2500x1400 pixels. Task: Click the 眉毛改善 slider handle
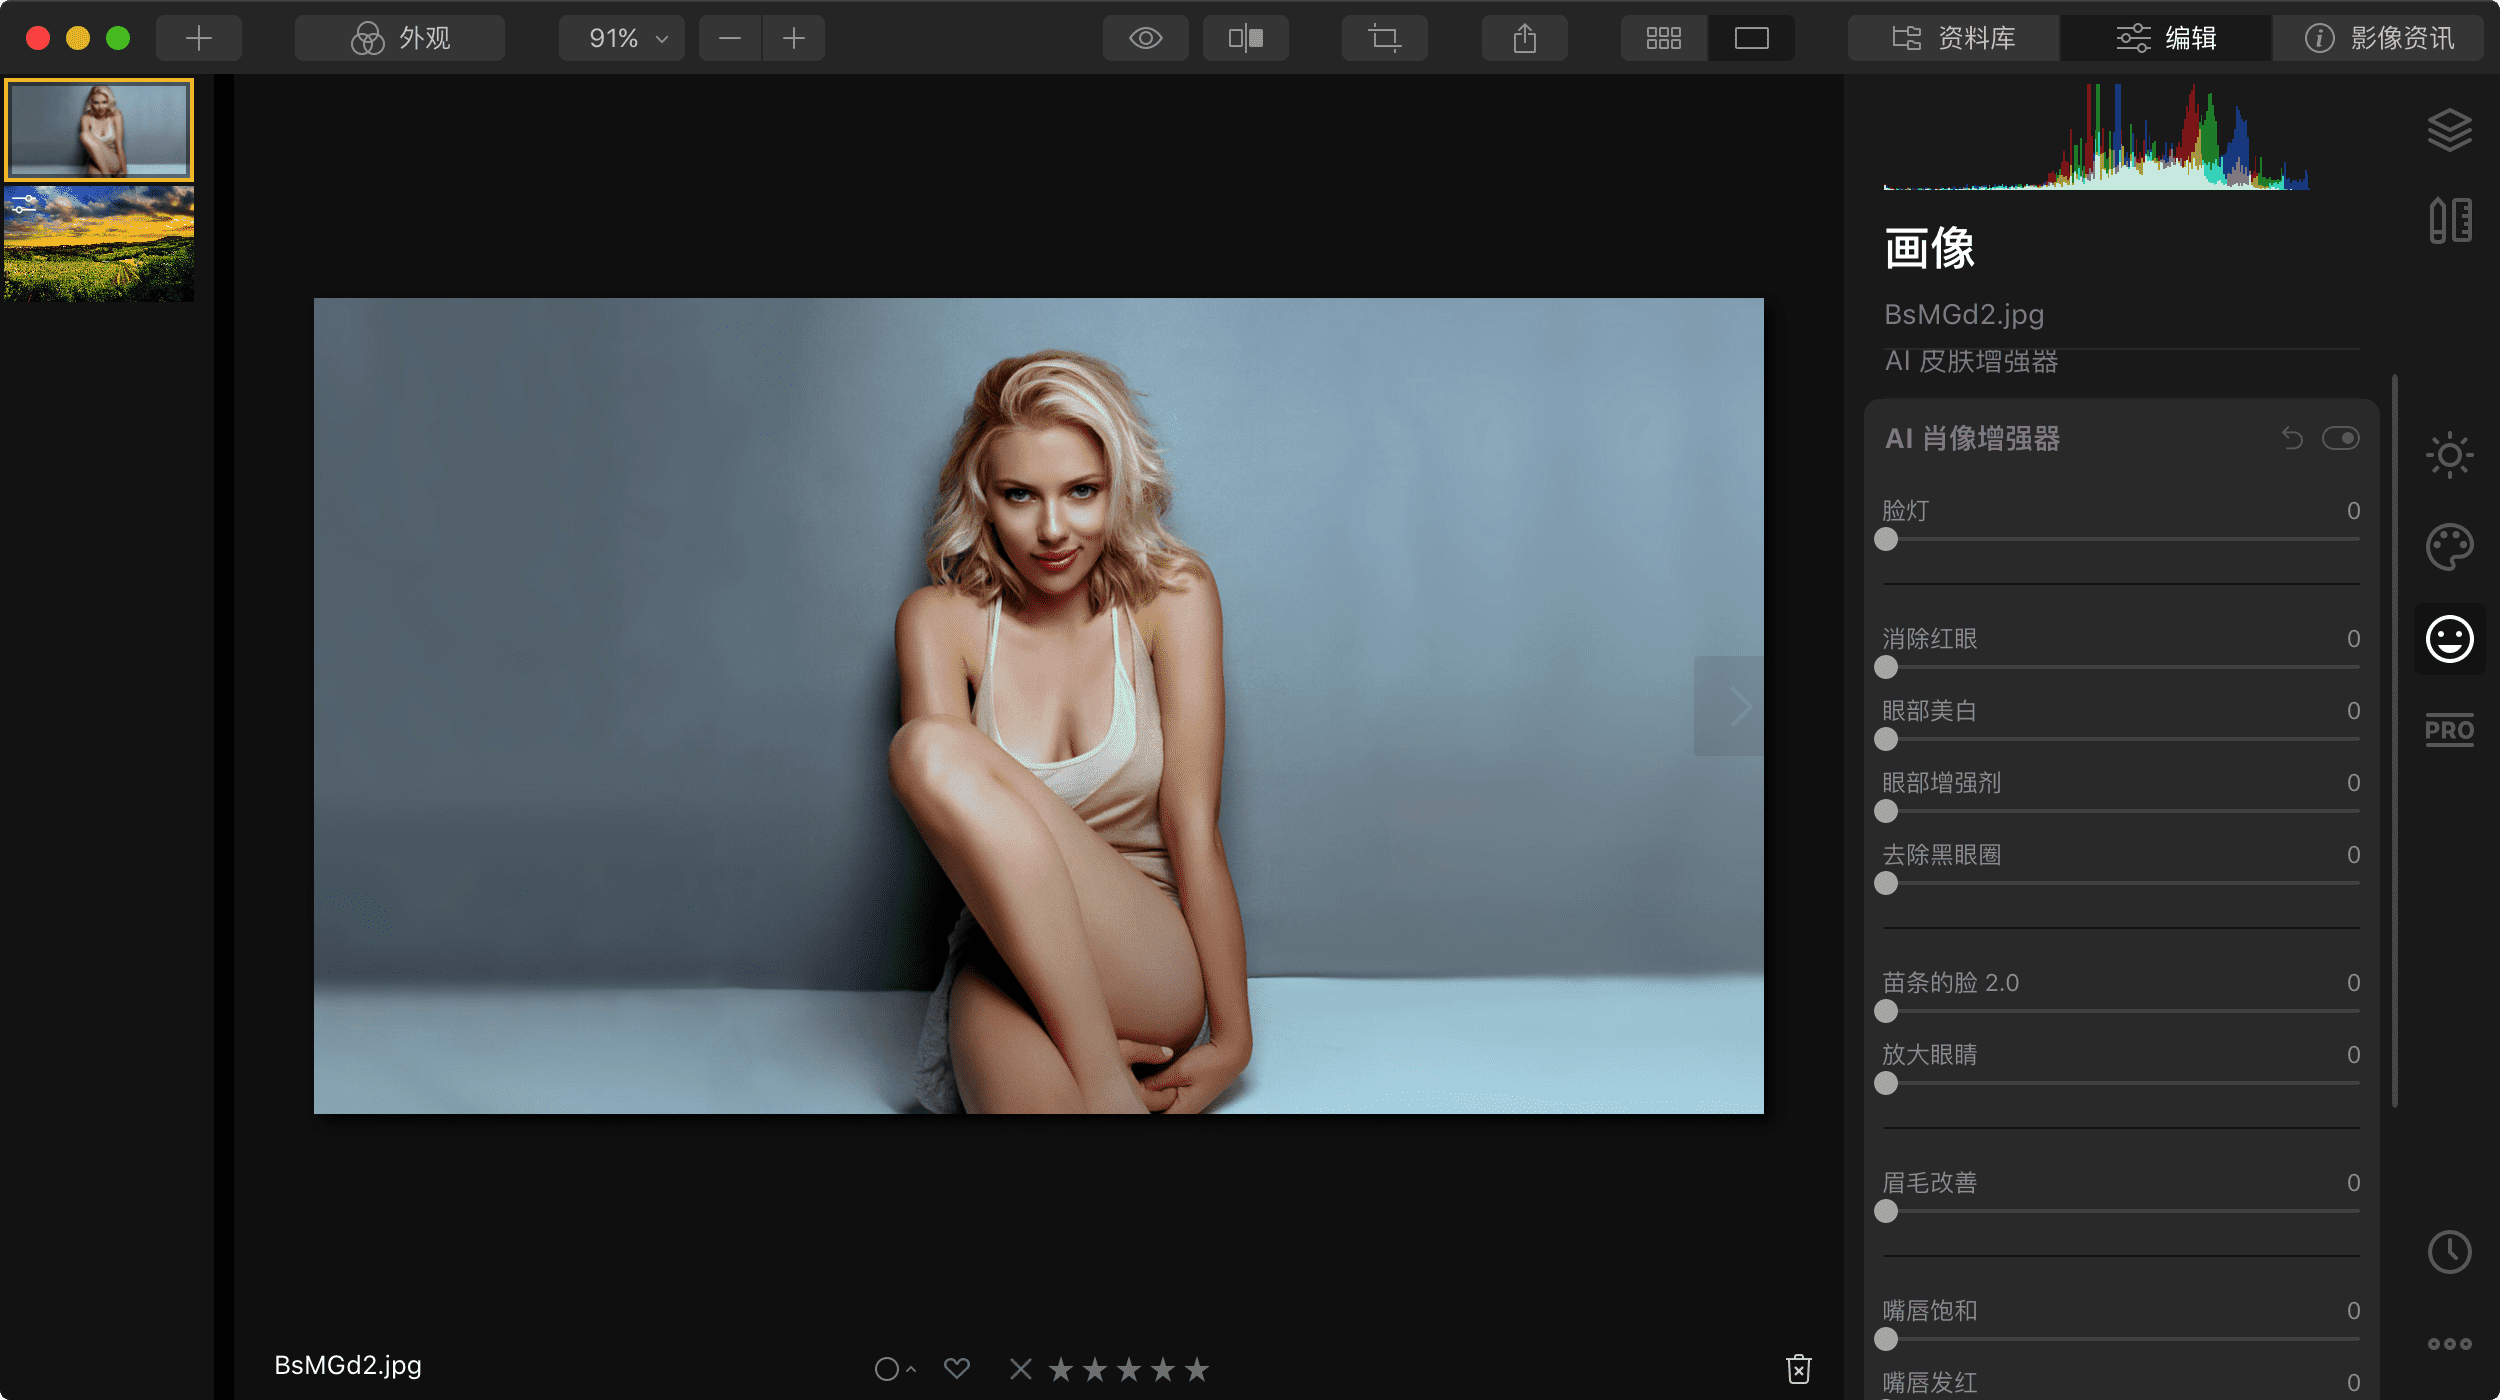coord(1886,1211)
